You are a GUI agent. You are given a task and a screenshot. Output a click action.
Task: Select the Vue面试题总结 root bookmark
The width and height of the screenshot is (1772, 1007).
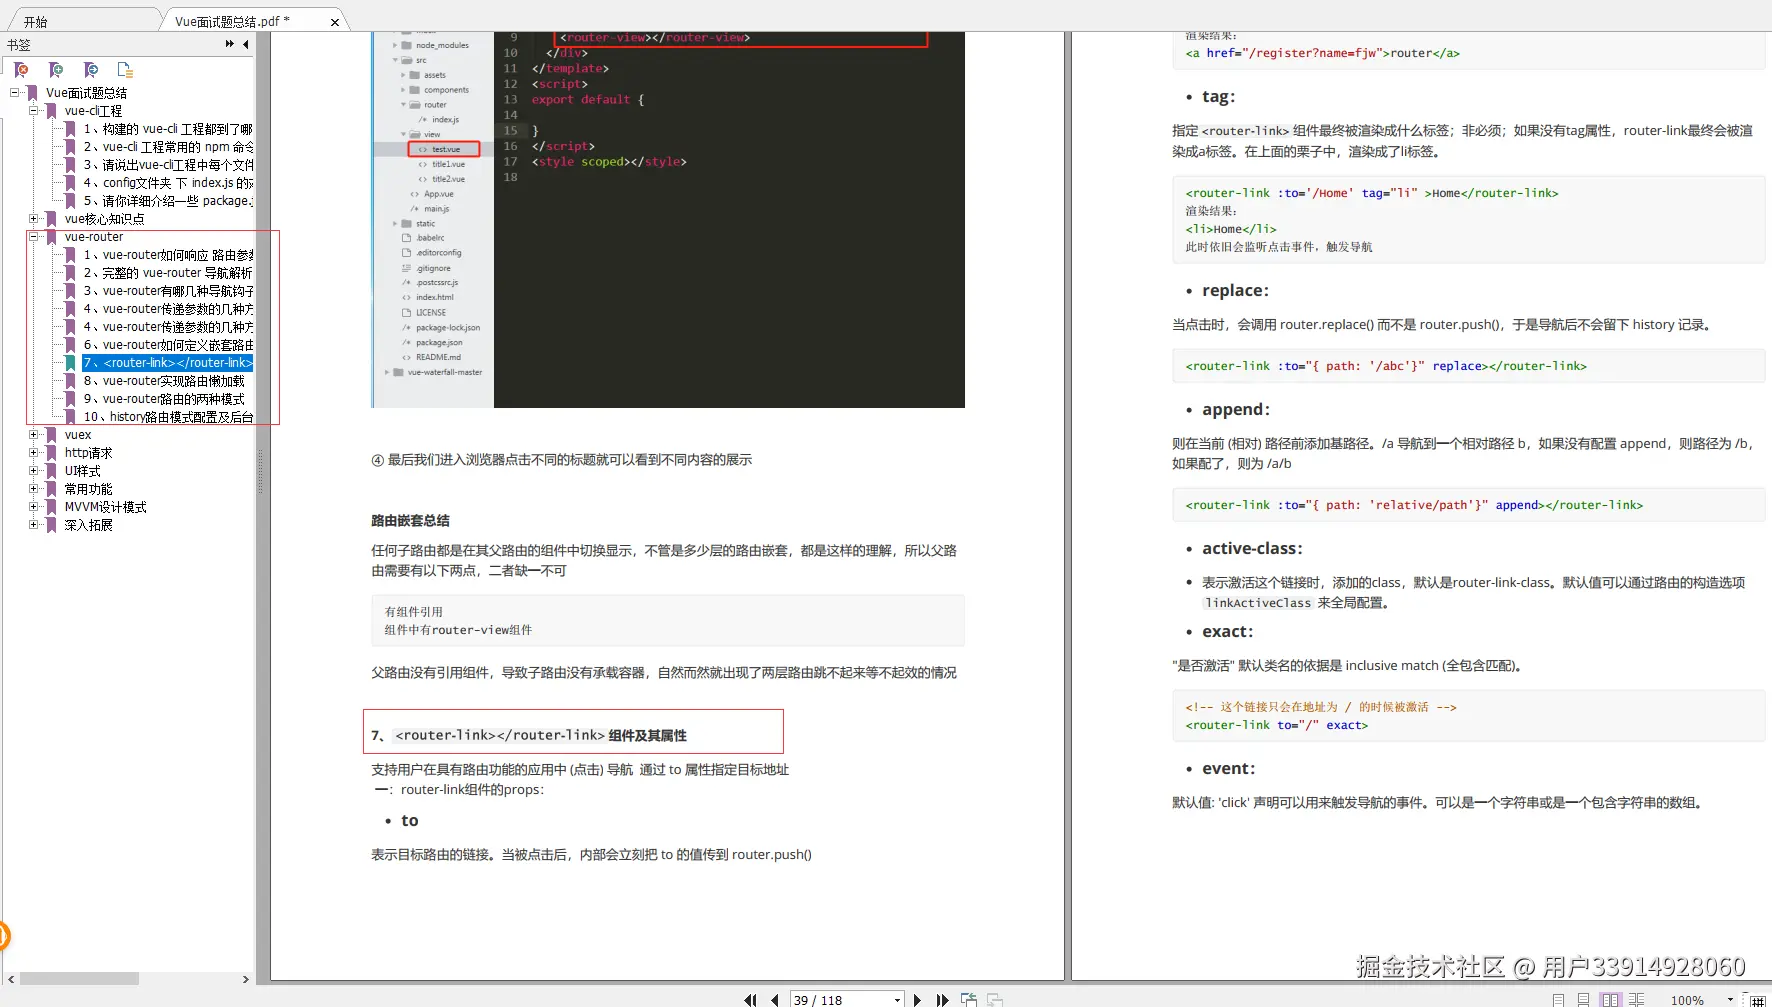(x=86, y=93)
